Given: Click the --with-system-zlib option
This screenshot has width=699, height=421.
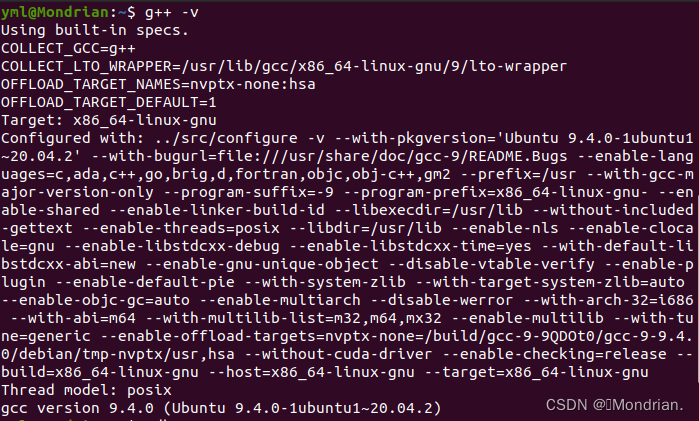Looking at the screenshot, I should (325, 282).
